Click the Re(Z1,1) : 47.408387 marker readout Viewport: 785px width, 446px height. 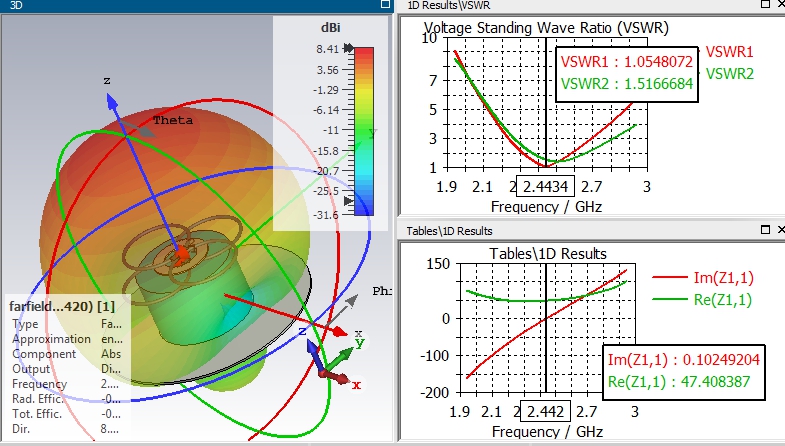(x=678, y=382)
